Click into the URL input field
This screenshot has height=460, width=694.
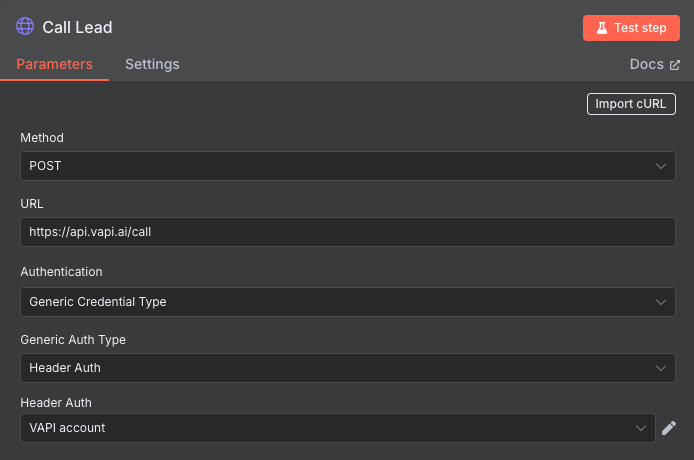point(348,232)
